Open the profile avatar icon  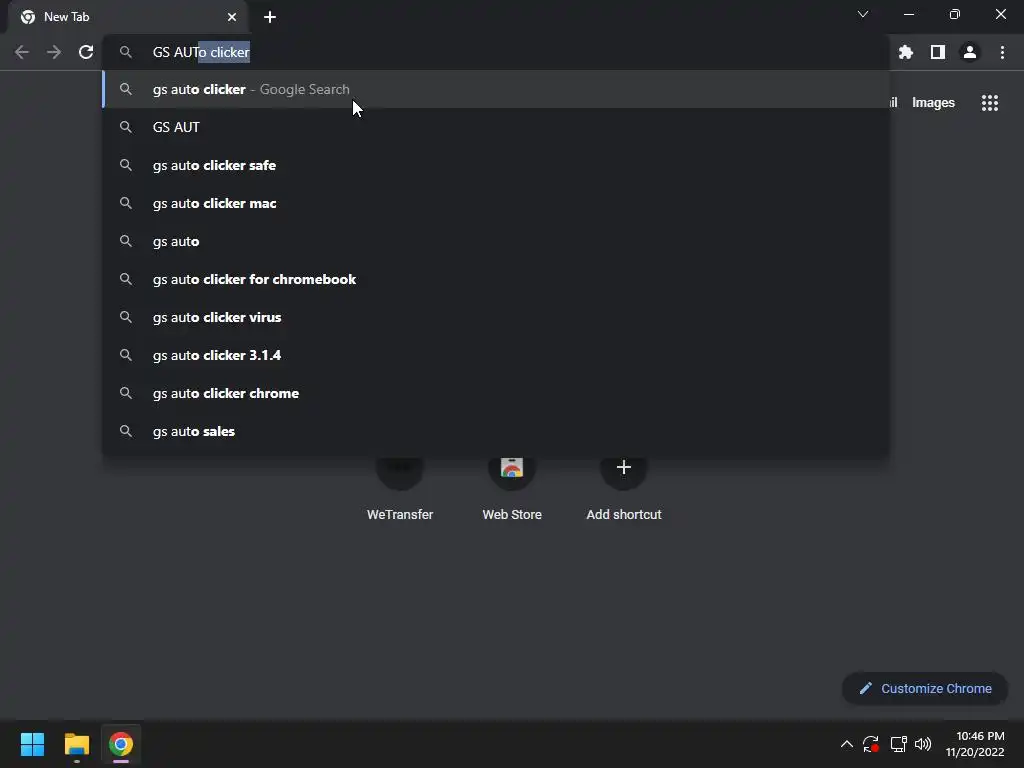pyautogui.click(x=970, y=52)
